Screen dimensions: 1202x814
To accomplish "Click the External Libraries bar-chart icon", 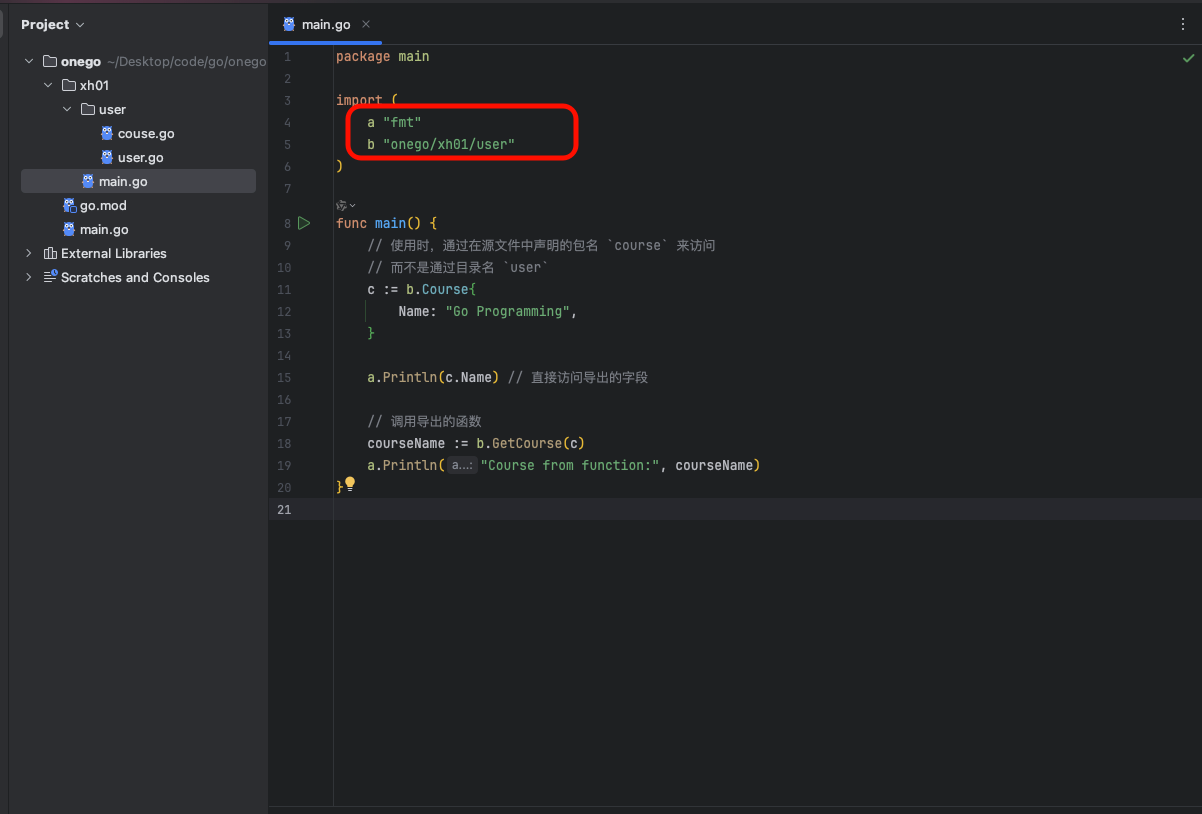I will [50, 253].
